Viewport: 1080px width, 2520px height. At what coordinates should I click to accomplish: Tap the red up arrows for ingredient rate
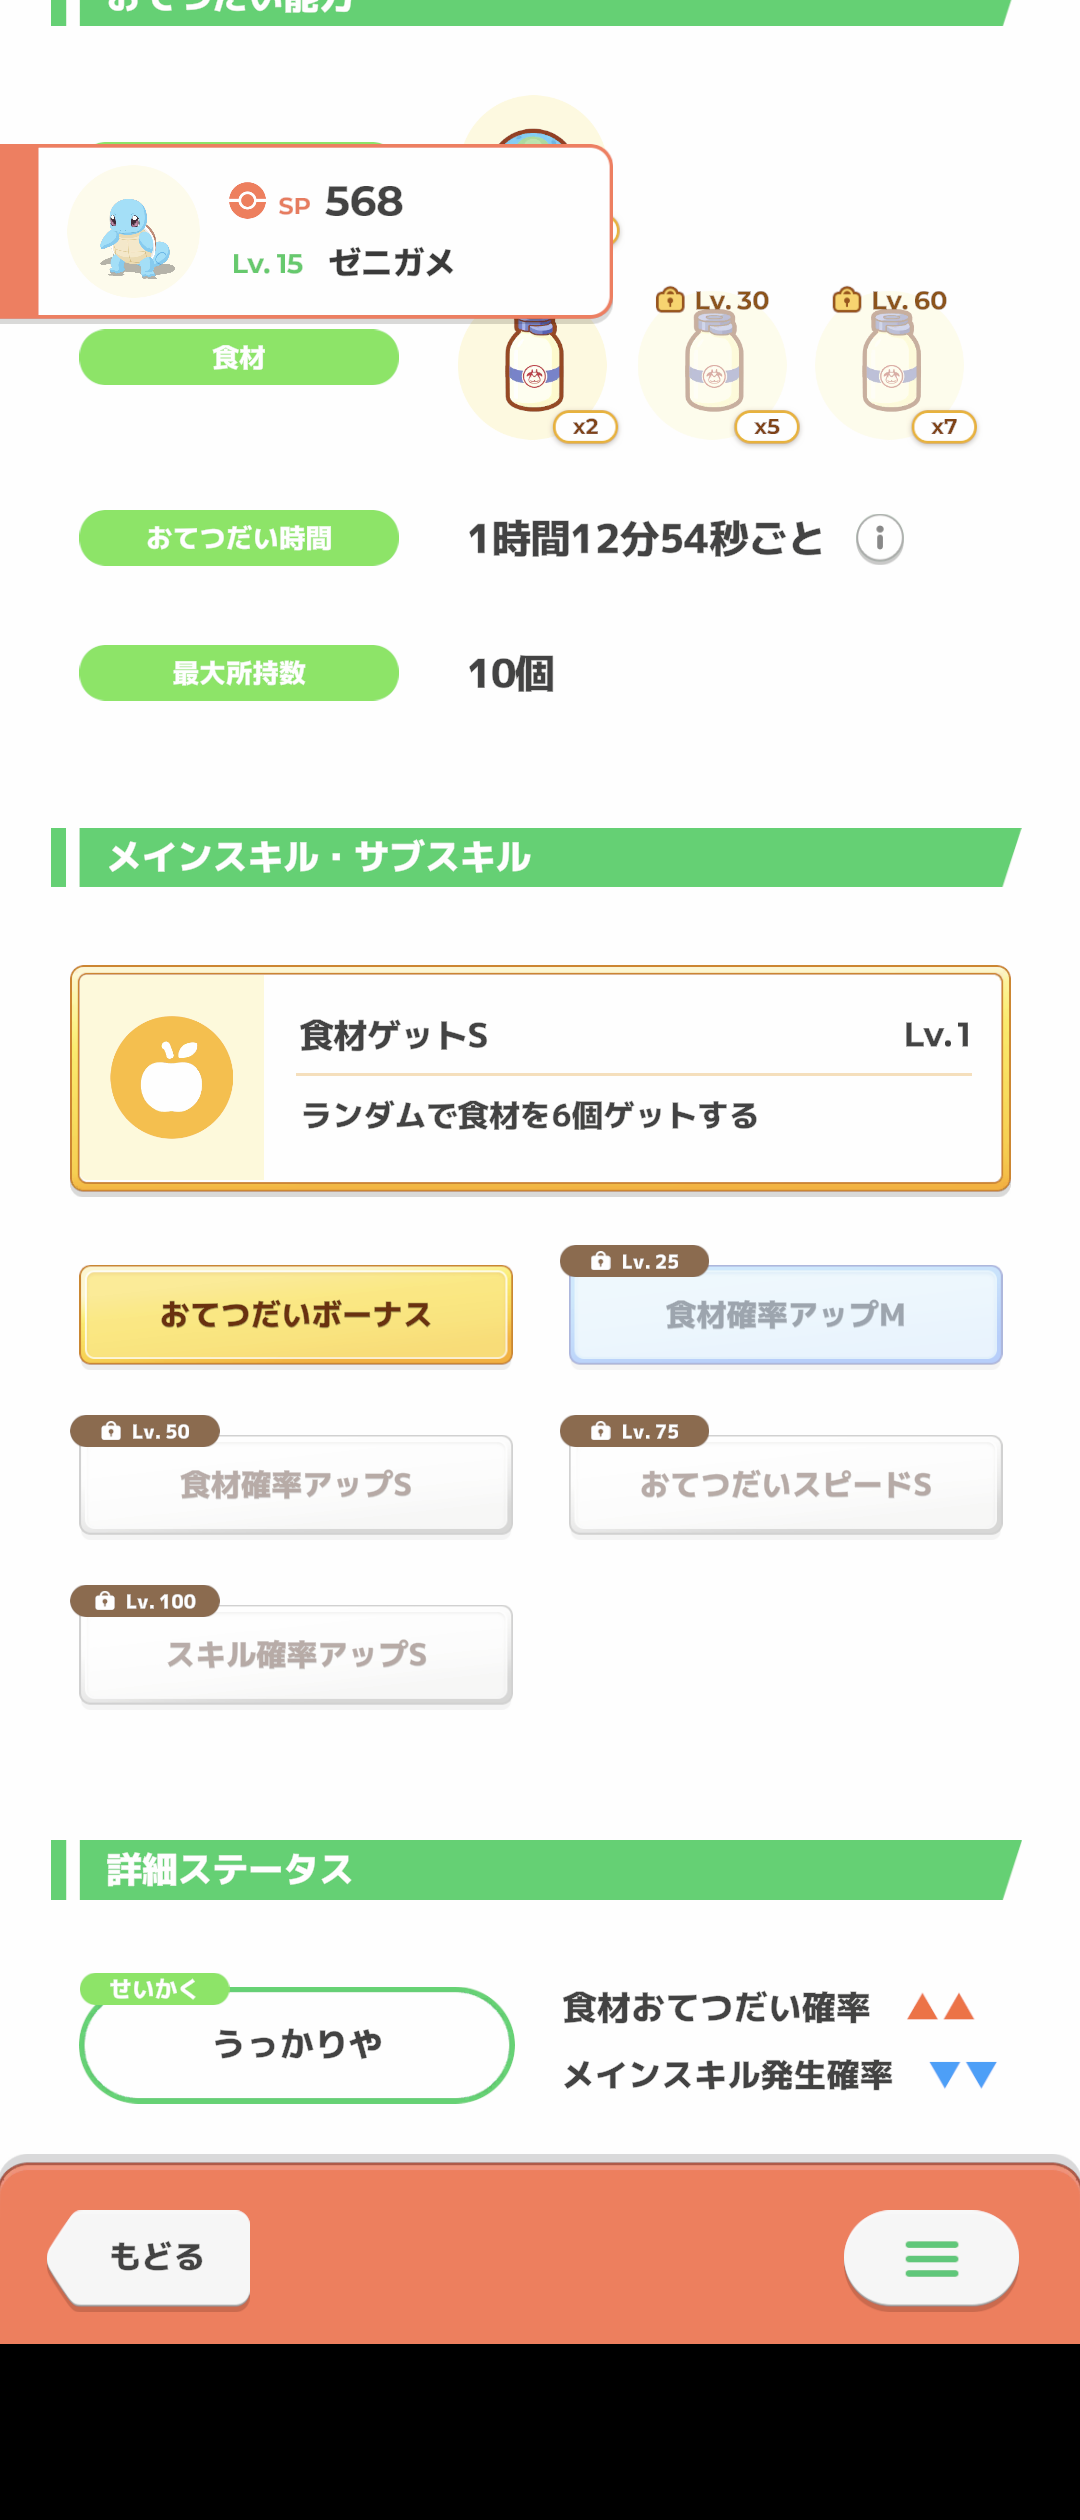point(940,2007)
